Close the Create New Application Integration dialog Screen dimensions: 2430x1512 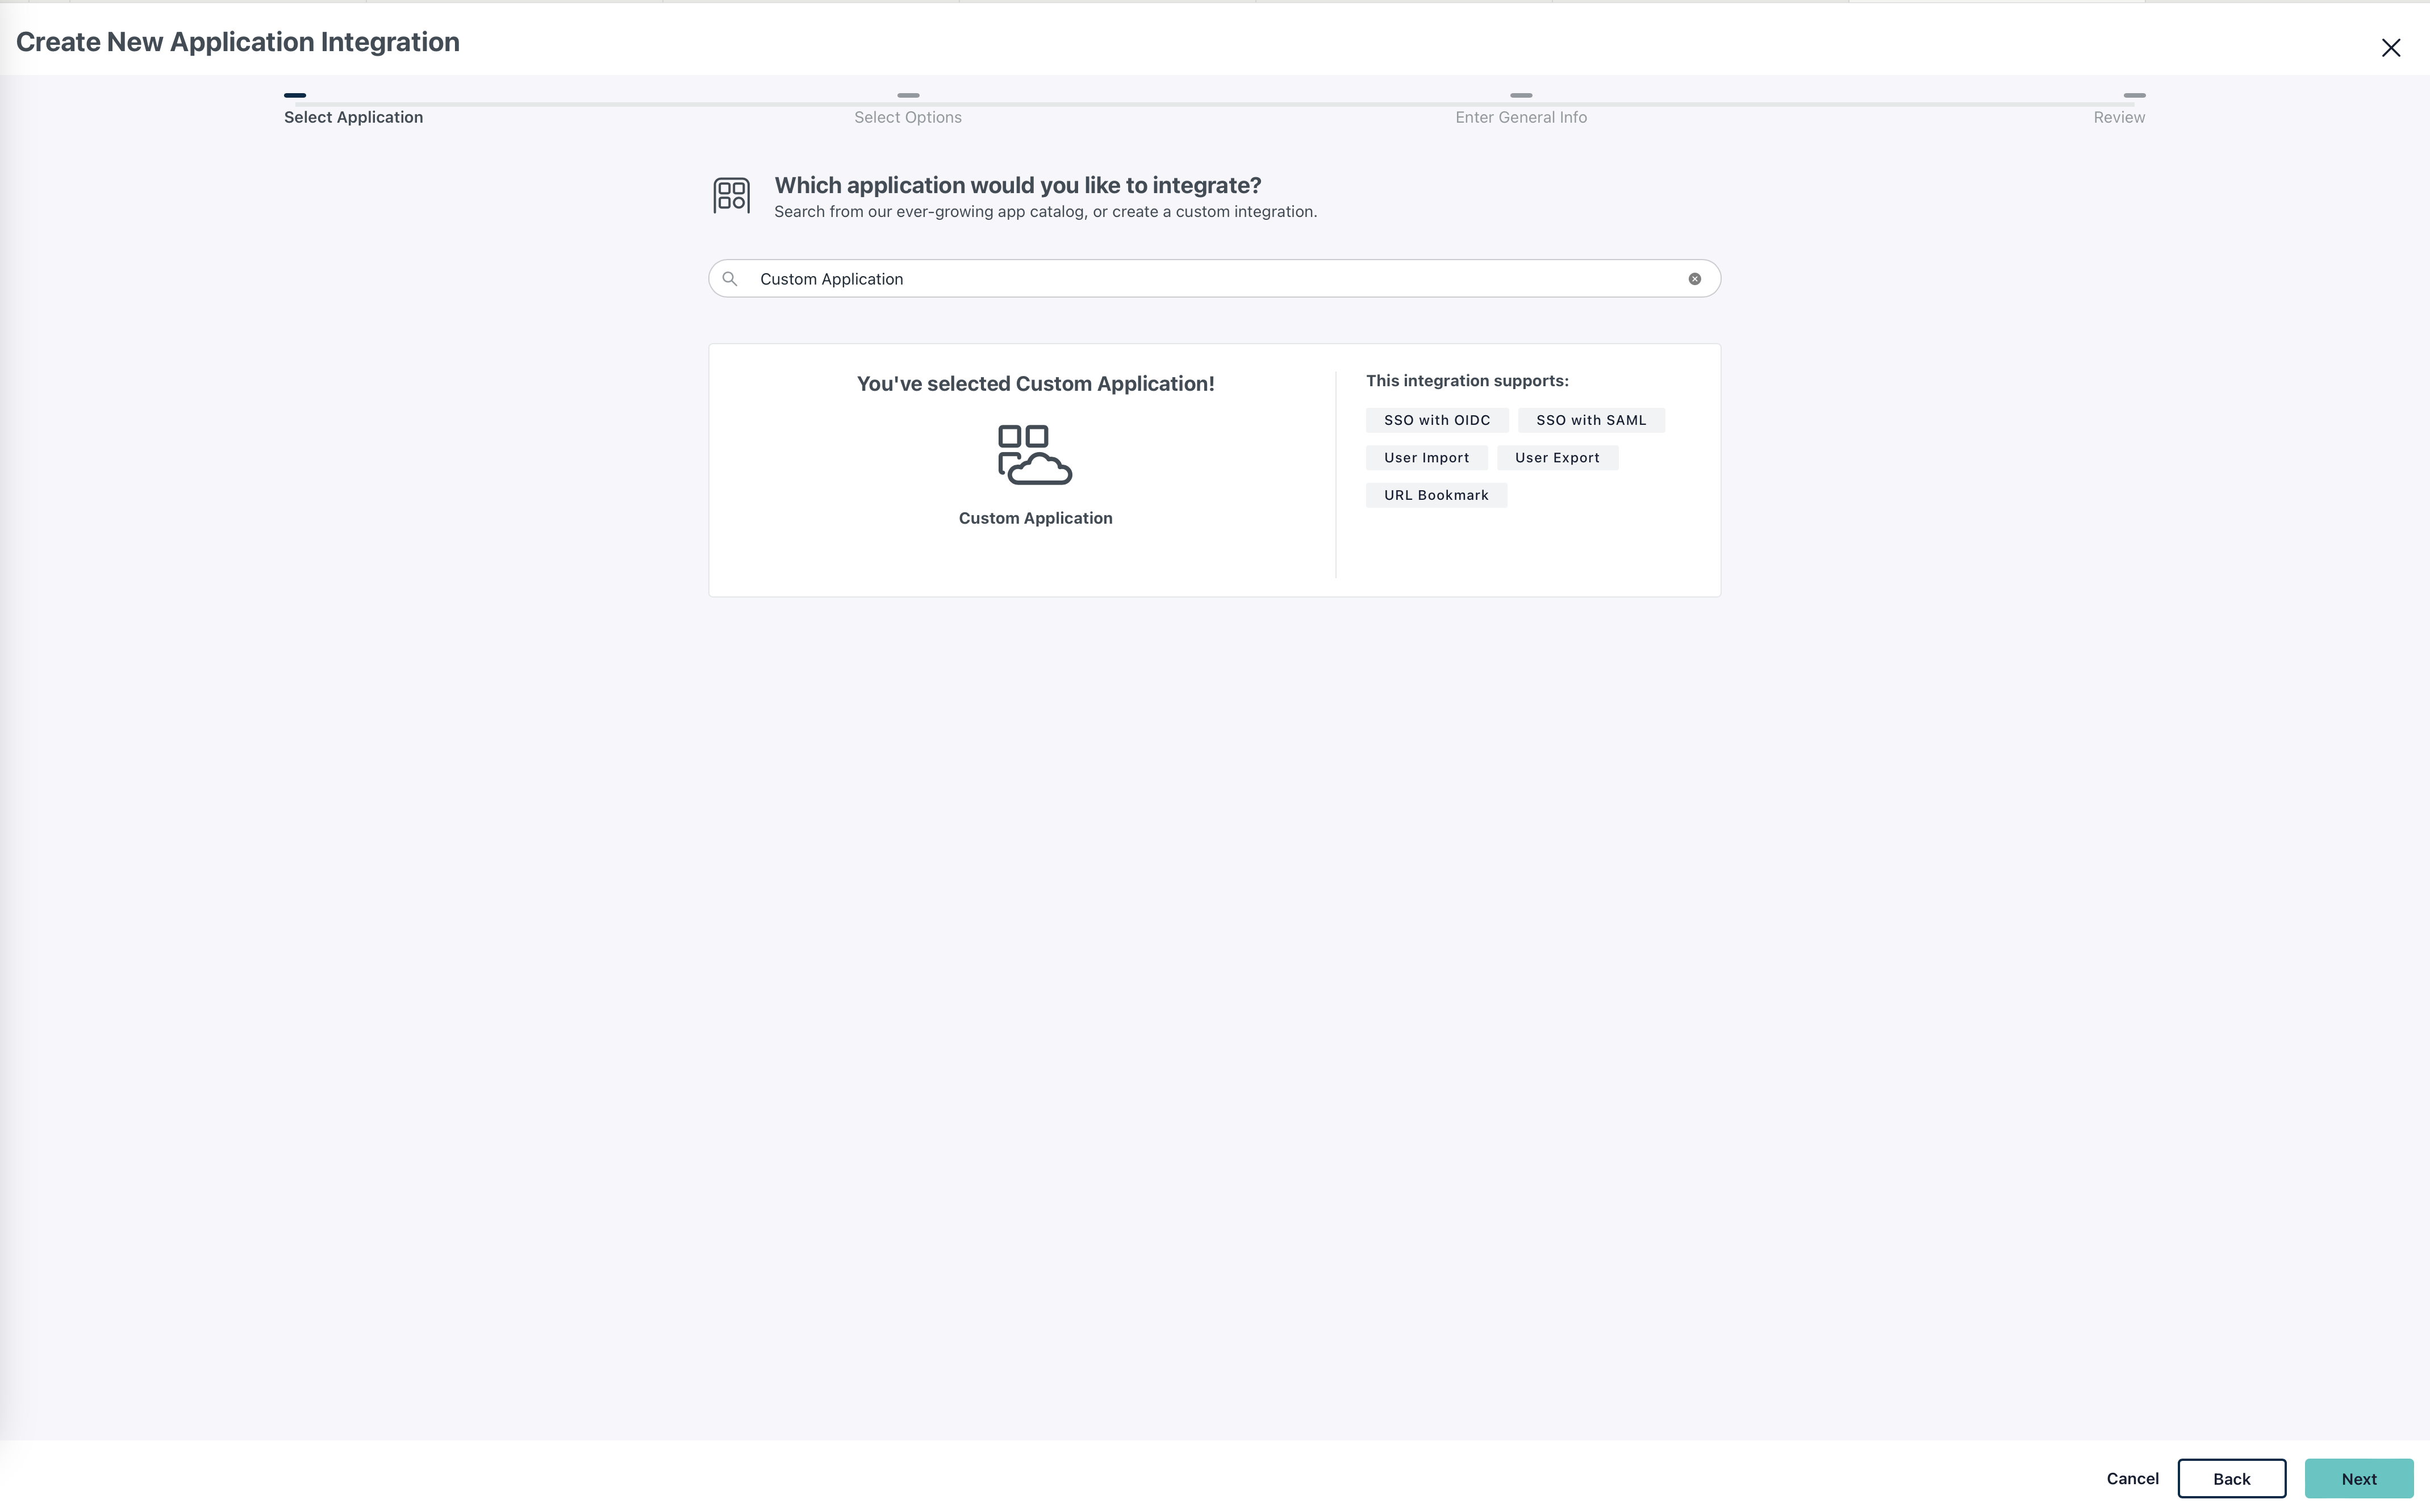pyautogui.click(x=2390, y=48)
